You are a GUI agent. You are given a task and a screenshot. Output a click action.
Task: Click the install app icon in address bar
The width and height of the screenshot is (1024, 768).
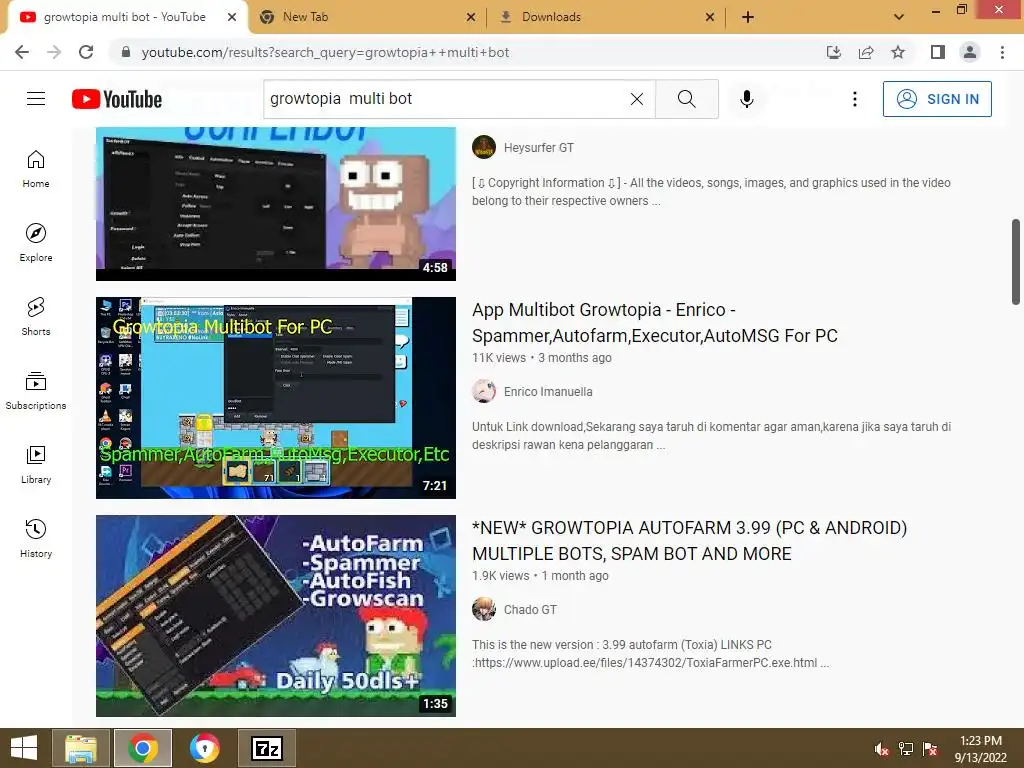click(x=834, y=52)
